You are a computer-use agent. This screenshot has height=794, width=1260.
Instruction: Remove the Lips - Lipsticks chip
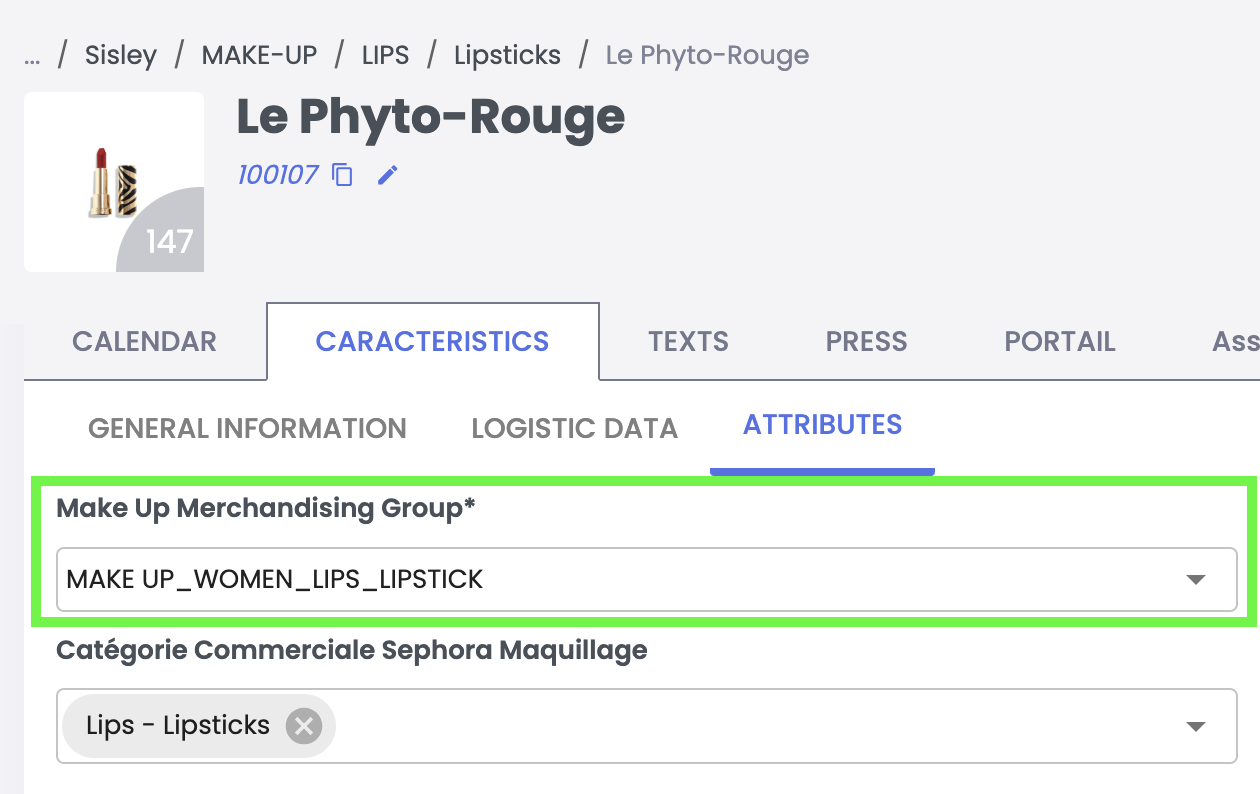point(303,726)
